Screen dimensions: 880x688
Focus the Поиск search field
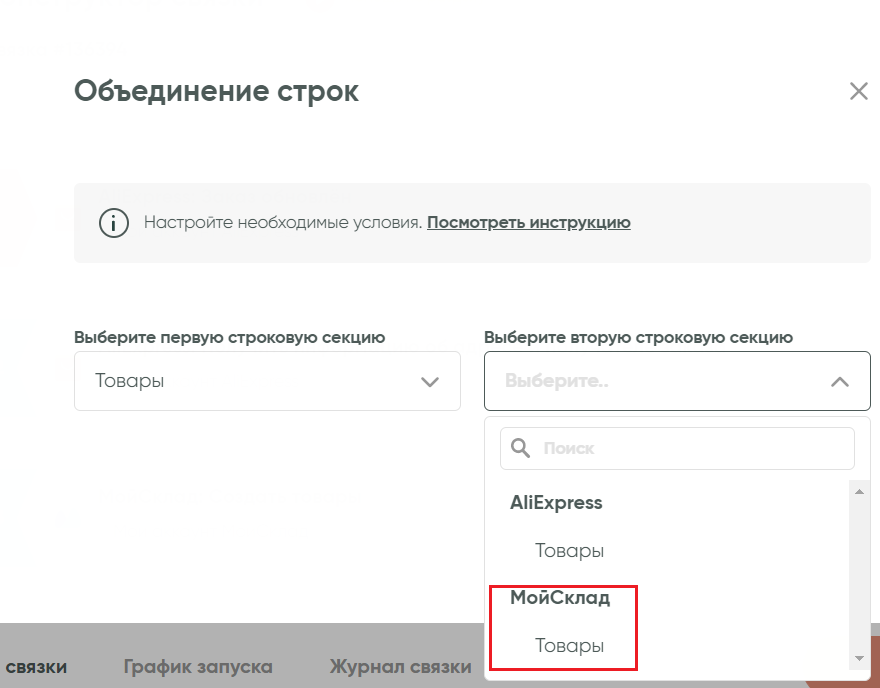click(690, 449)
